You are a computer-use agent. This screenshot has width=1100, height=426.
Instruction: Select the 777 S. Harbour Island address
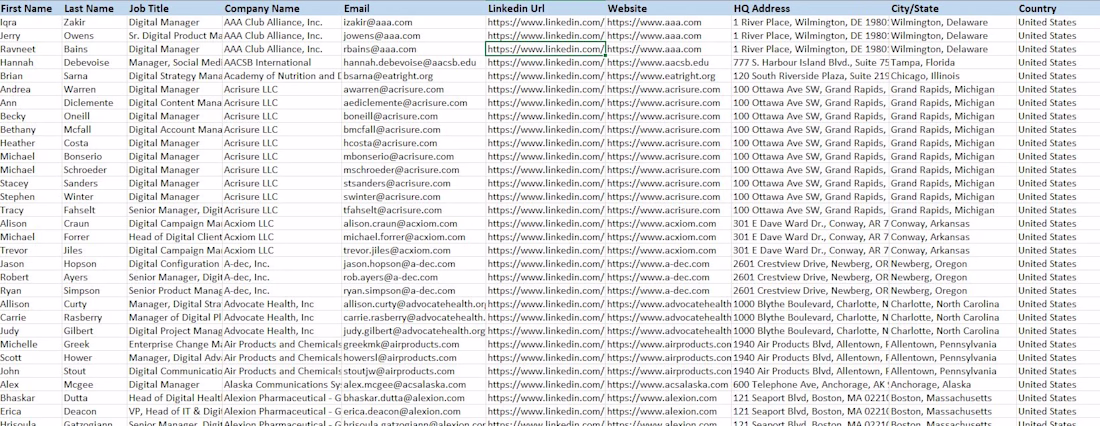click(810, 62)
